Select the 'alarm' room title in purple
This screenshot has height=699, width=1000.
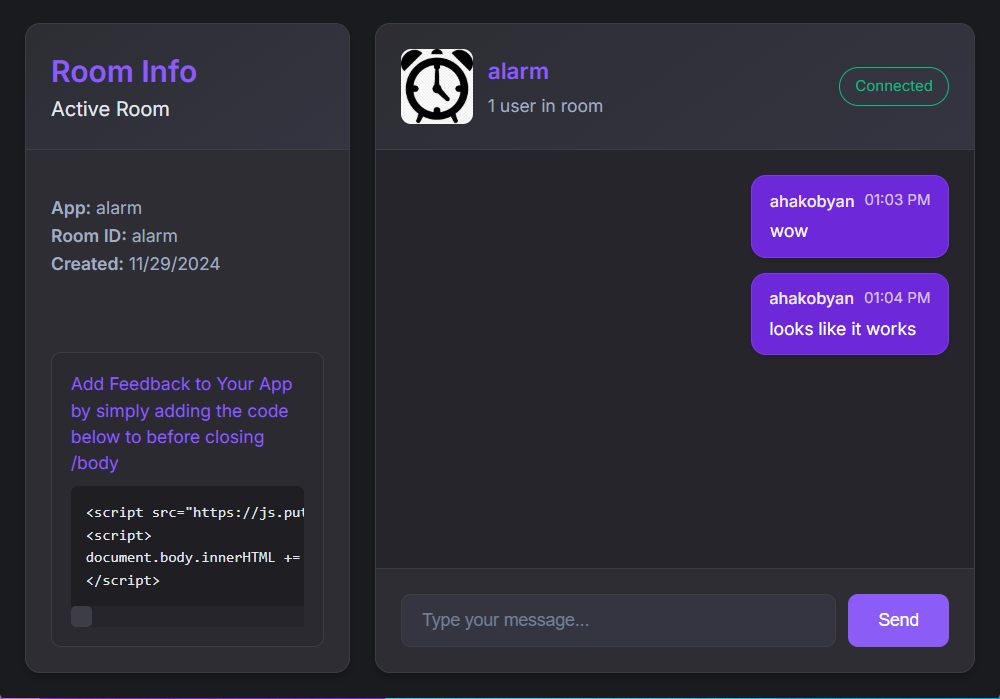pos(518,71)
